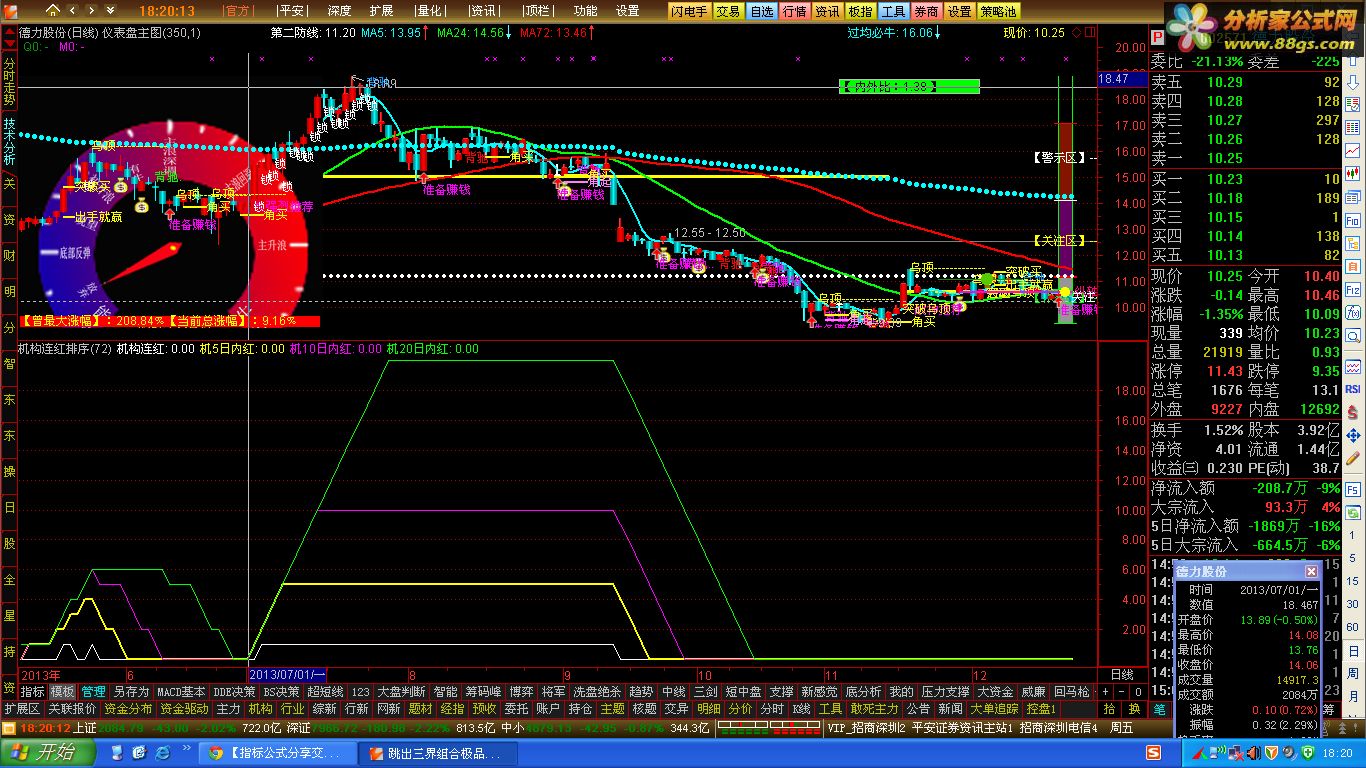Select the 周 period in right sidebar
Screen dimensions: 1366x768
pyautogui.click(x=1354, y=673)
